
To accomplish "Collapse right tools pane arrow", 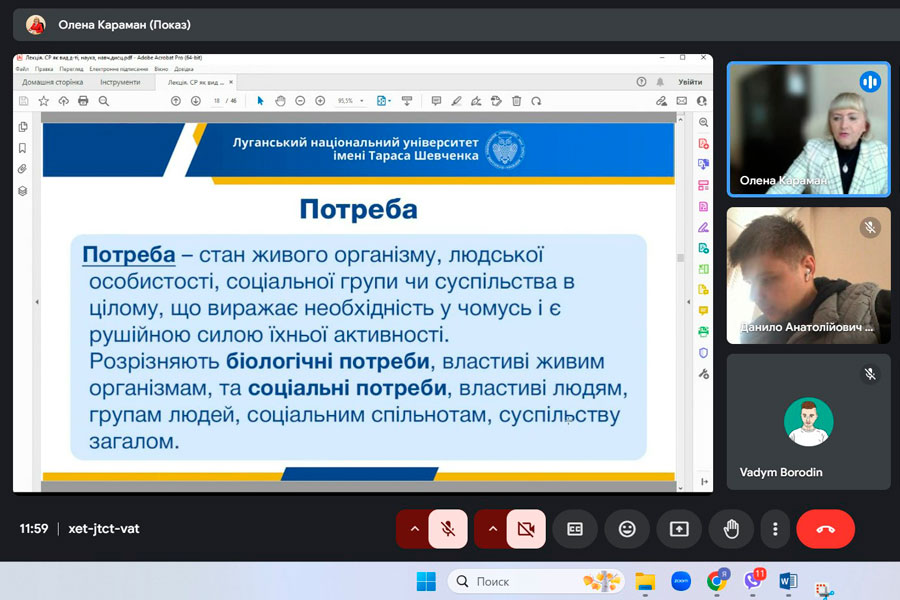I will (x=689, y=301).
